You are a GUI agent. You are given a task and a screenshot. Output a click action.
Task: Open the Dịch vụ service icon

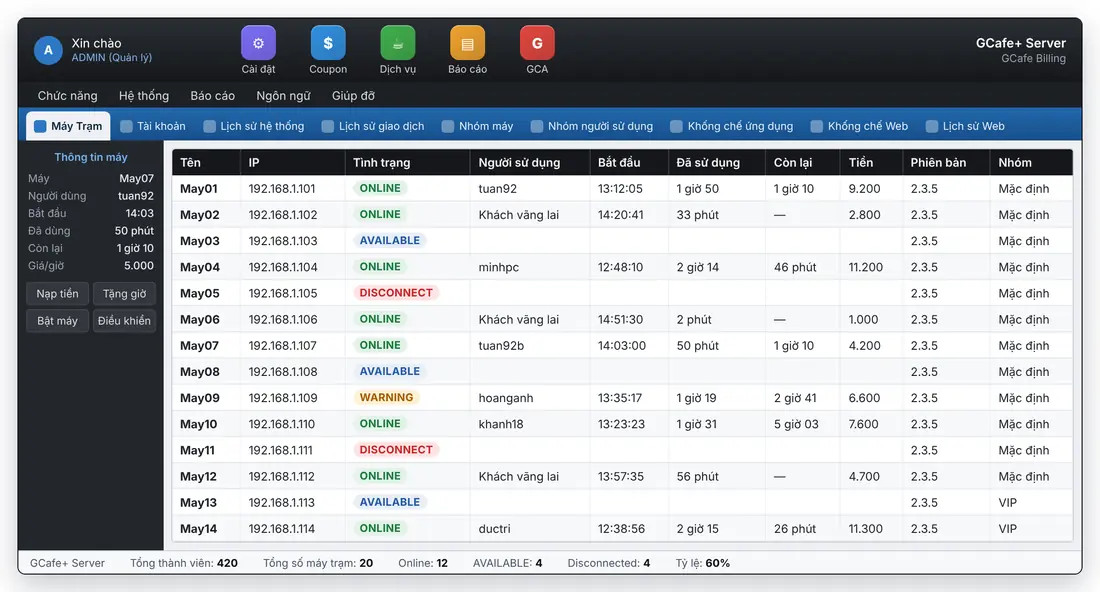click(398, 43)
